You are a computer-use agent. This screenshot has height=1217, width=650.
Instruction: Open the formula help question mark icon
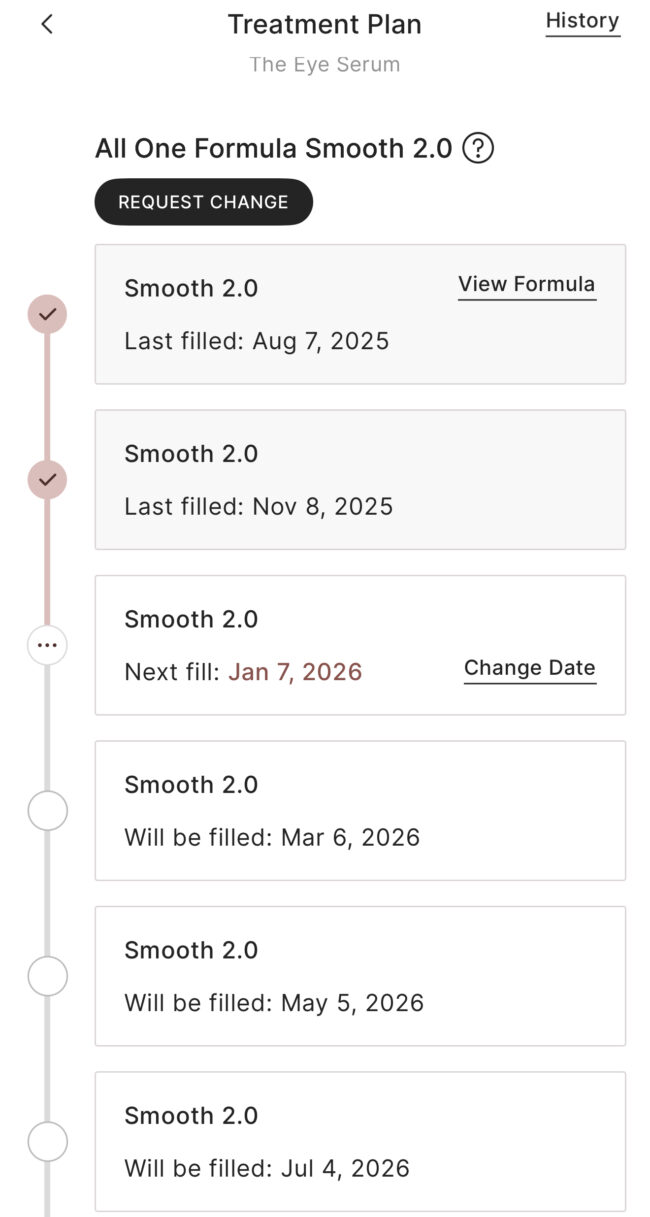[x=479, y=150]
